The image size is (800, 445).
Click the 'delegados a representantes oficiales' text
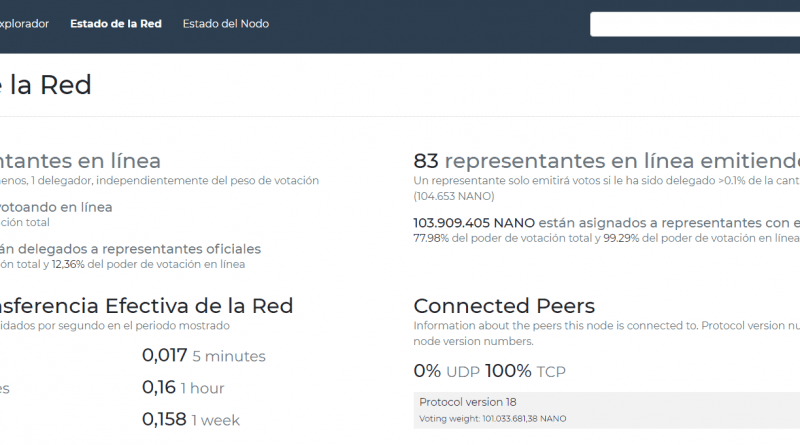coord(130,248)
